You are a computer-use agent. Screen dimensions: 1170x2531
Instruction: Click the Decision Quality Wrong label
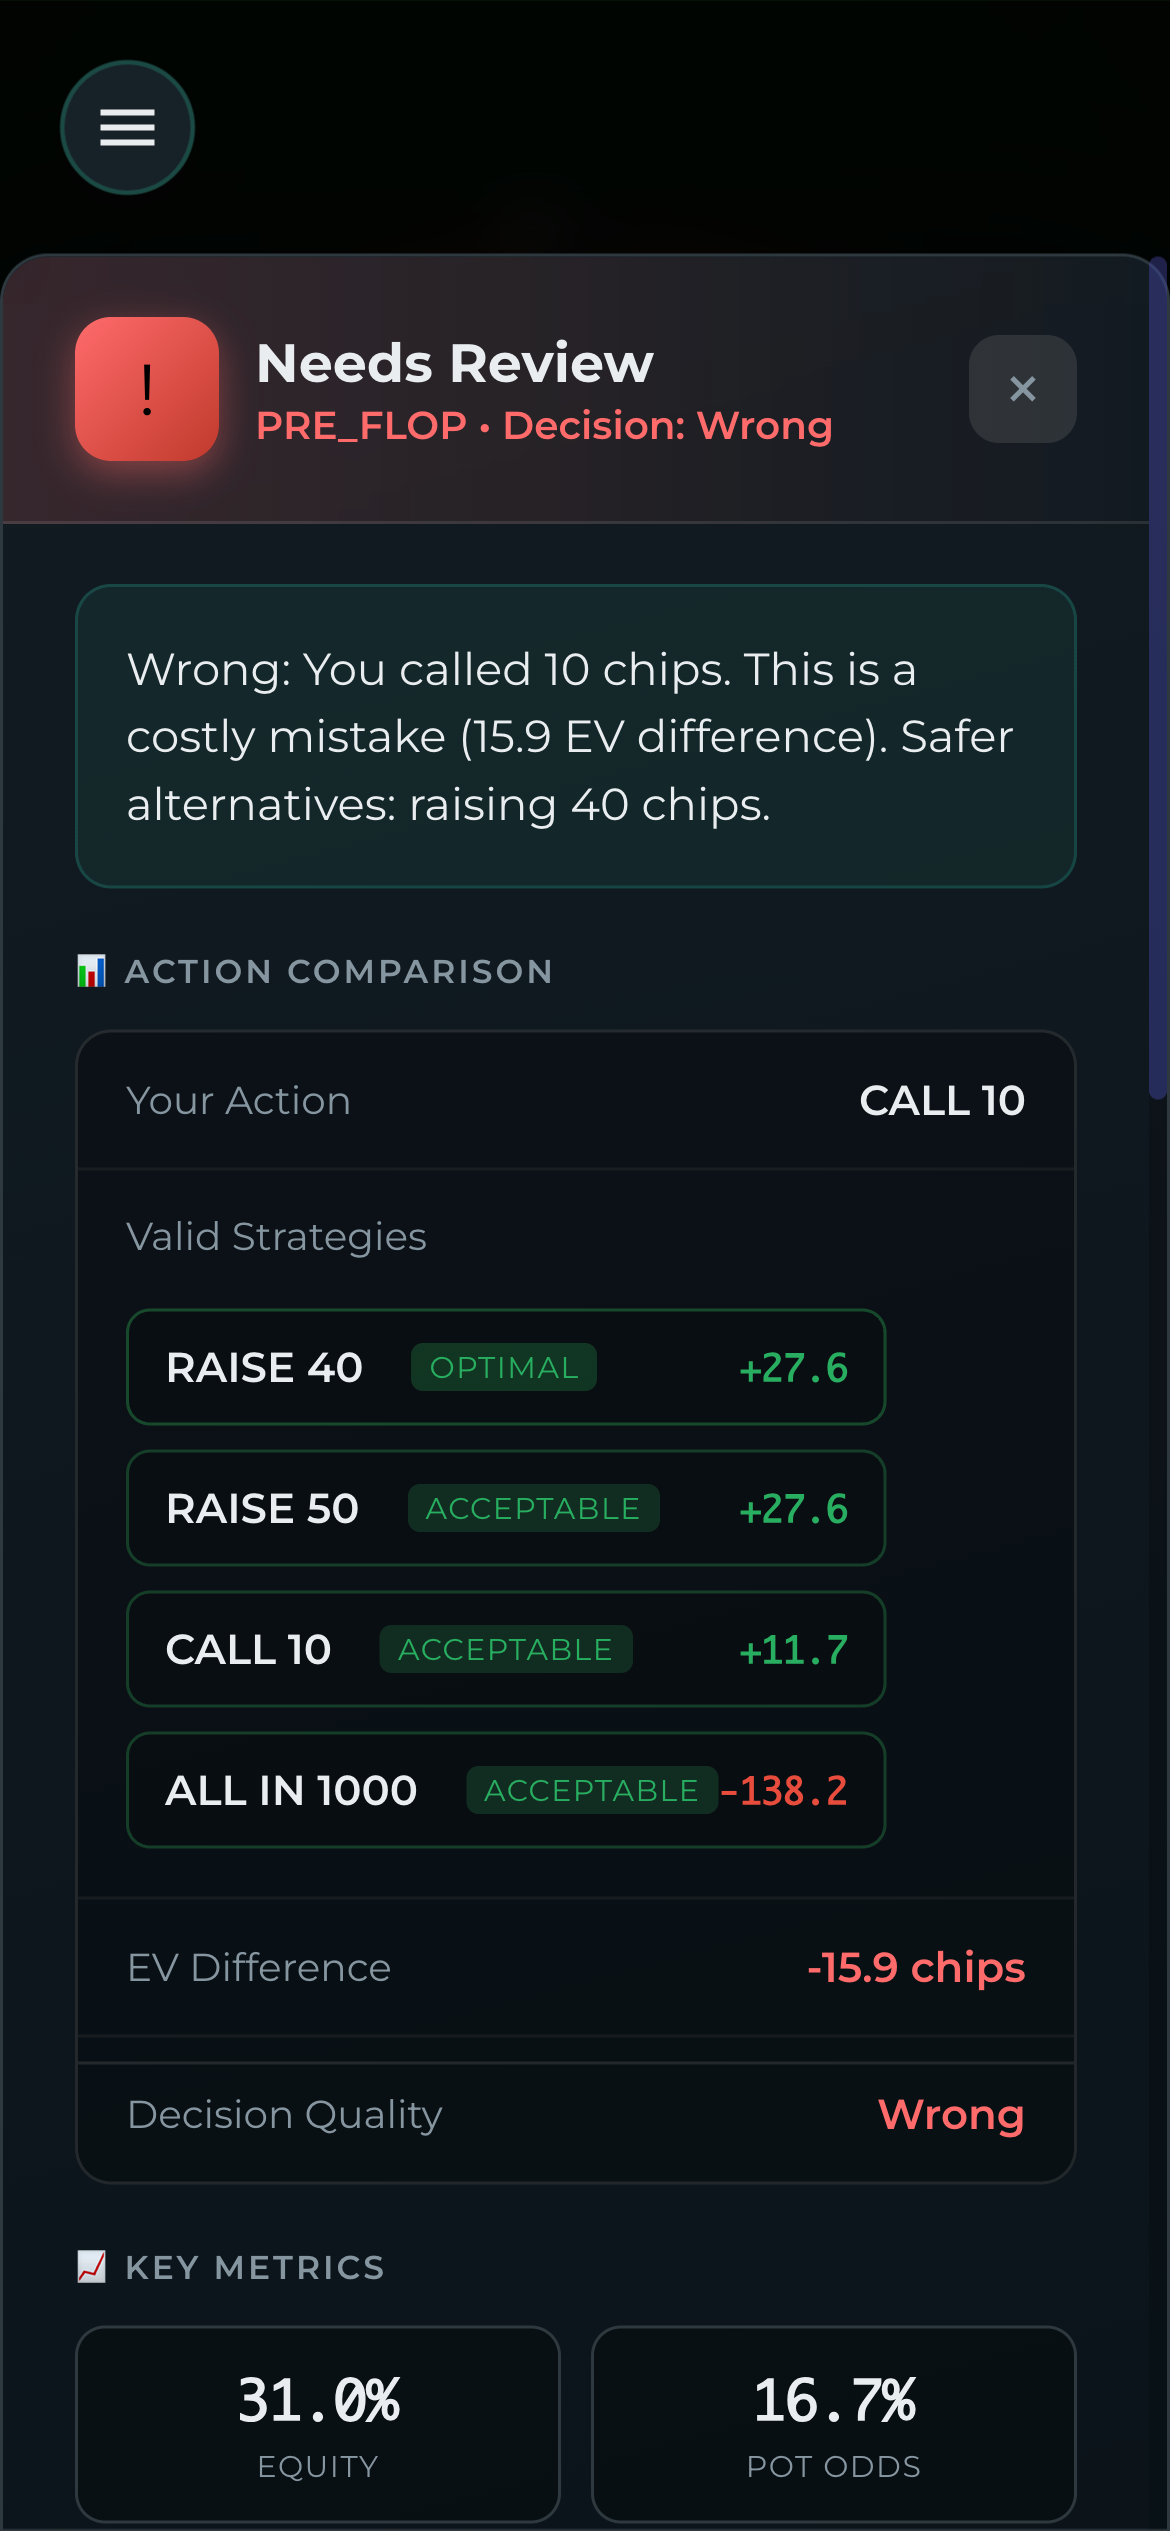pyautogui.click(x=950, y=2115)
